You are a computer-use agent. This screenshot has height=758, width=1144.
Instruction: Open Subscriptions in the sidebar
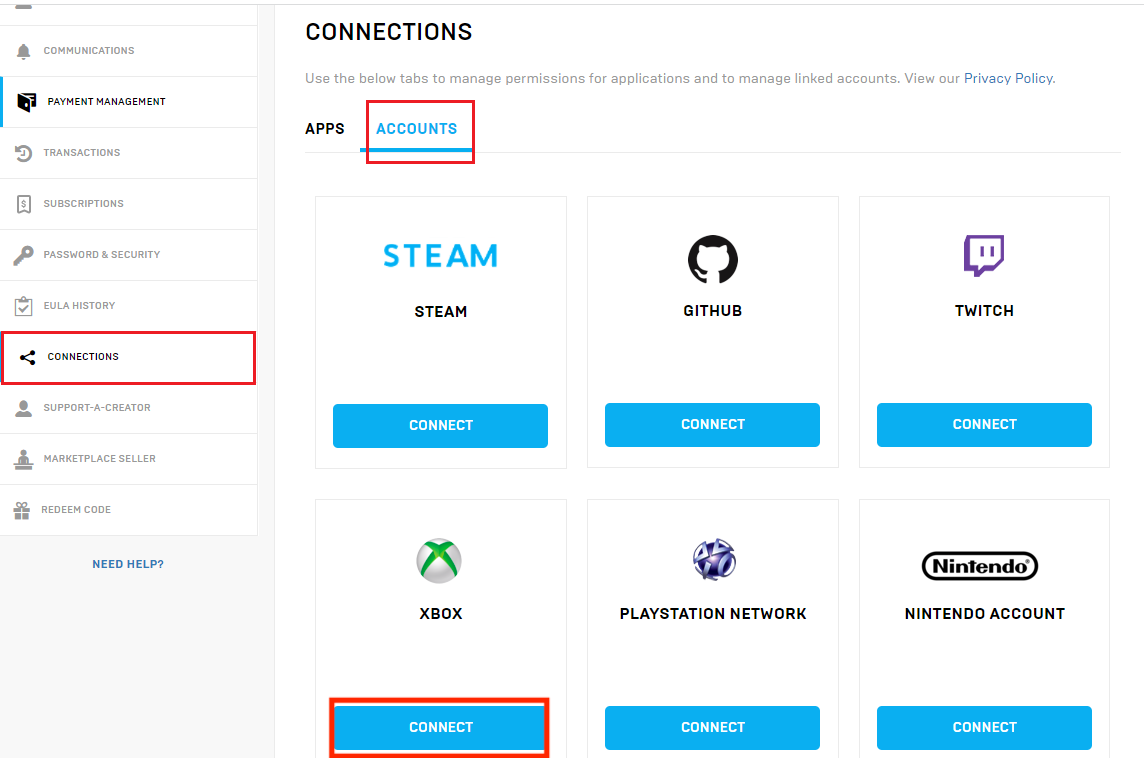point(128,204)
